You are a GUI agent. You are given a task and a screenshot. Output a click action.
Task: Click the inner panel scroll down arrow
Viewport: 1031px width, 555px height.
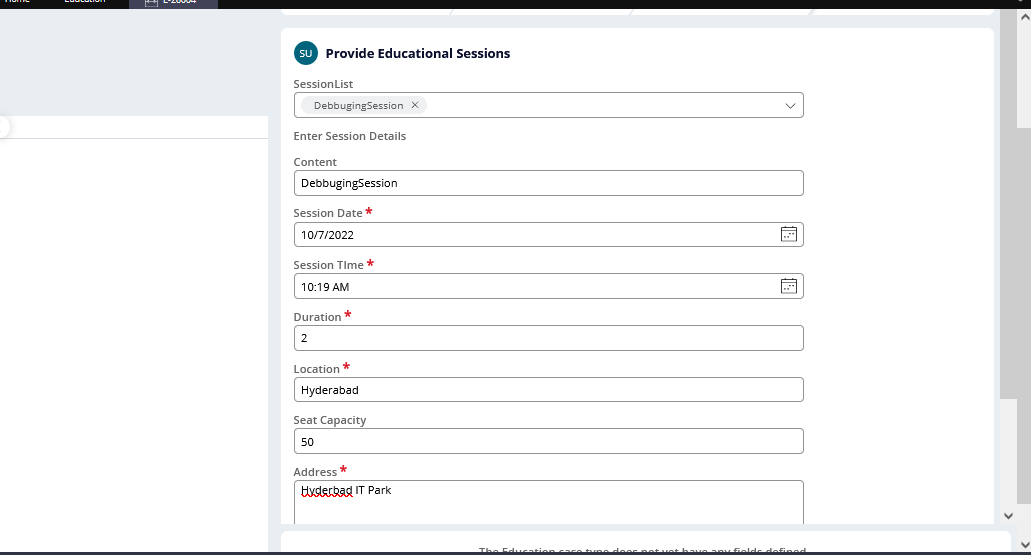(1008, 516)
